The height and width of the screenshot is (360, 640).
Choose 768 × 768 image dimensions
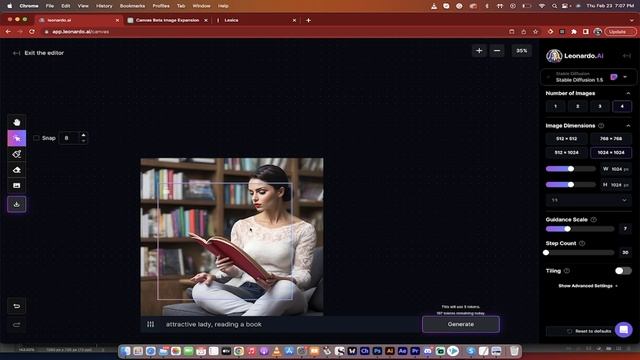pyautogui.click(x=611, y=139)
